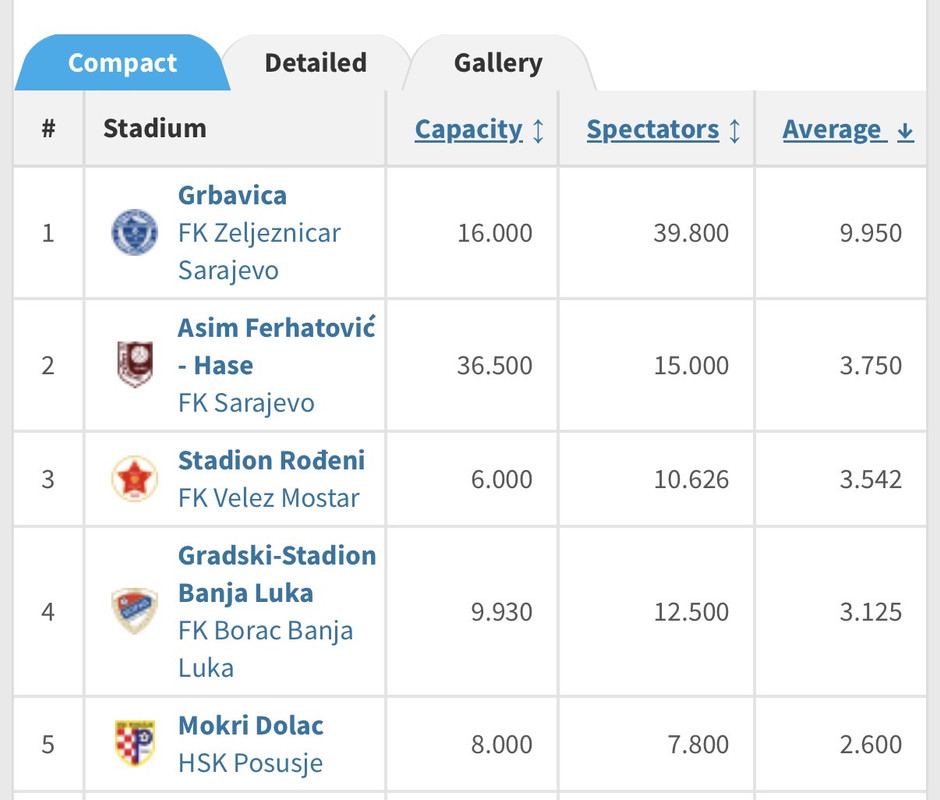This screenshot has height=800, width=940.
Task: Open the Gradski-Stadion Banja Luka link
Action: [277, 574]
